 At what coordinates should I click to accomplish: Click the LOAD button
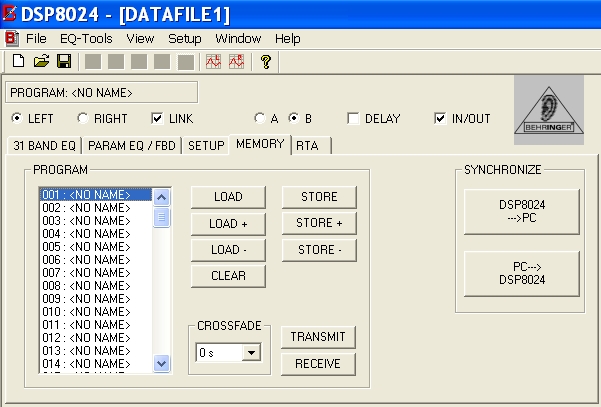(x=228, y=197)
